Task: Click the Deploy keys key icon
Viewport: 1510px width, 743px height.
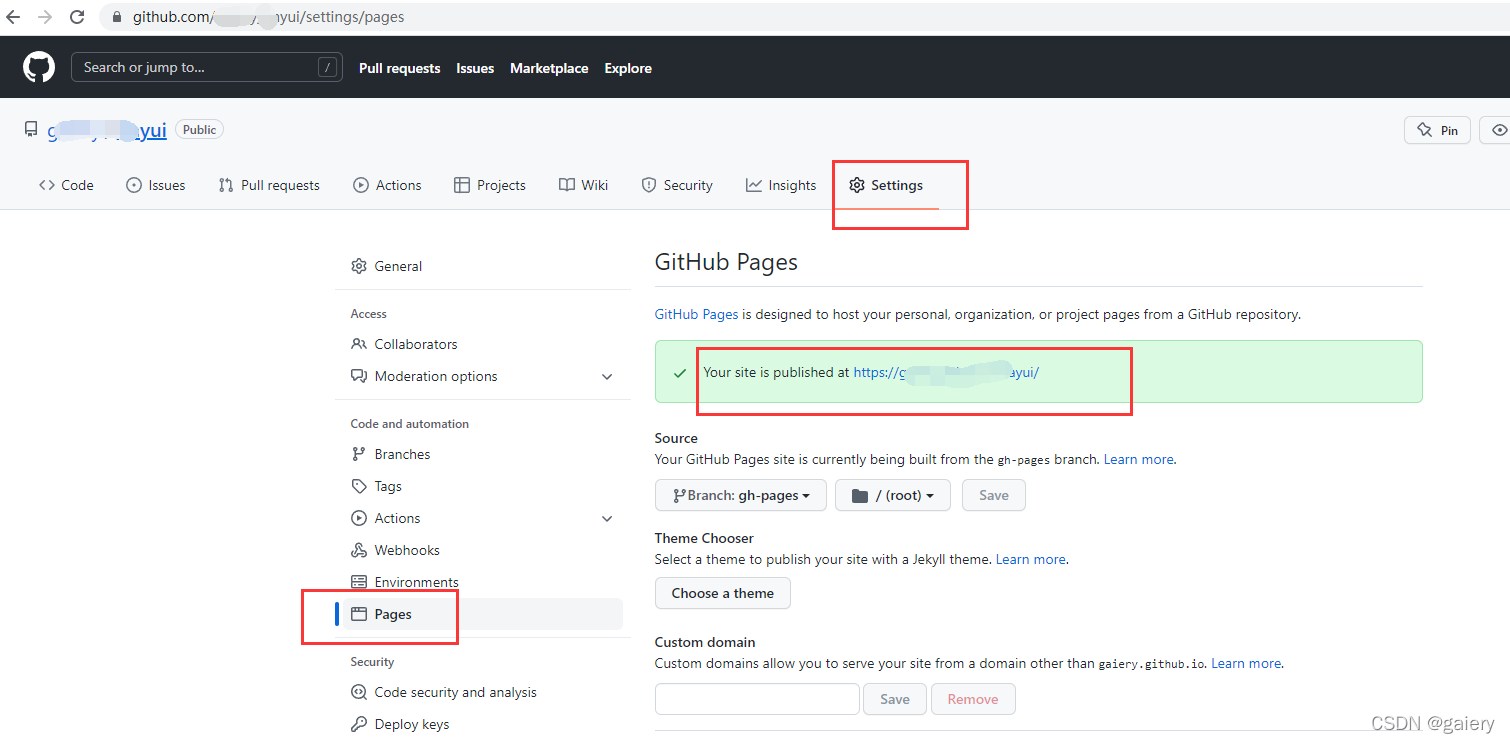Action: [358, 724]
